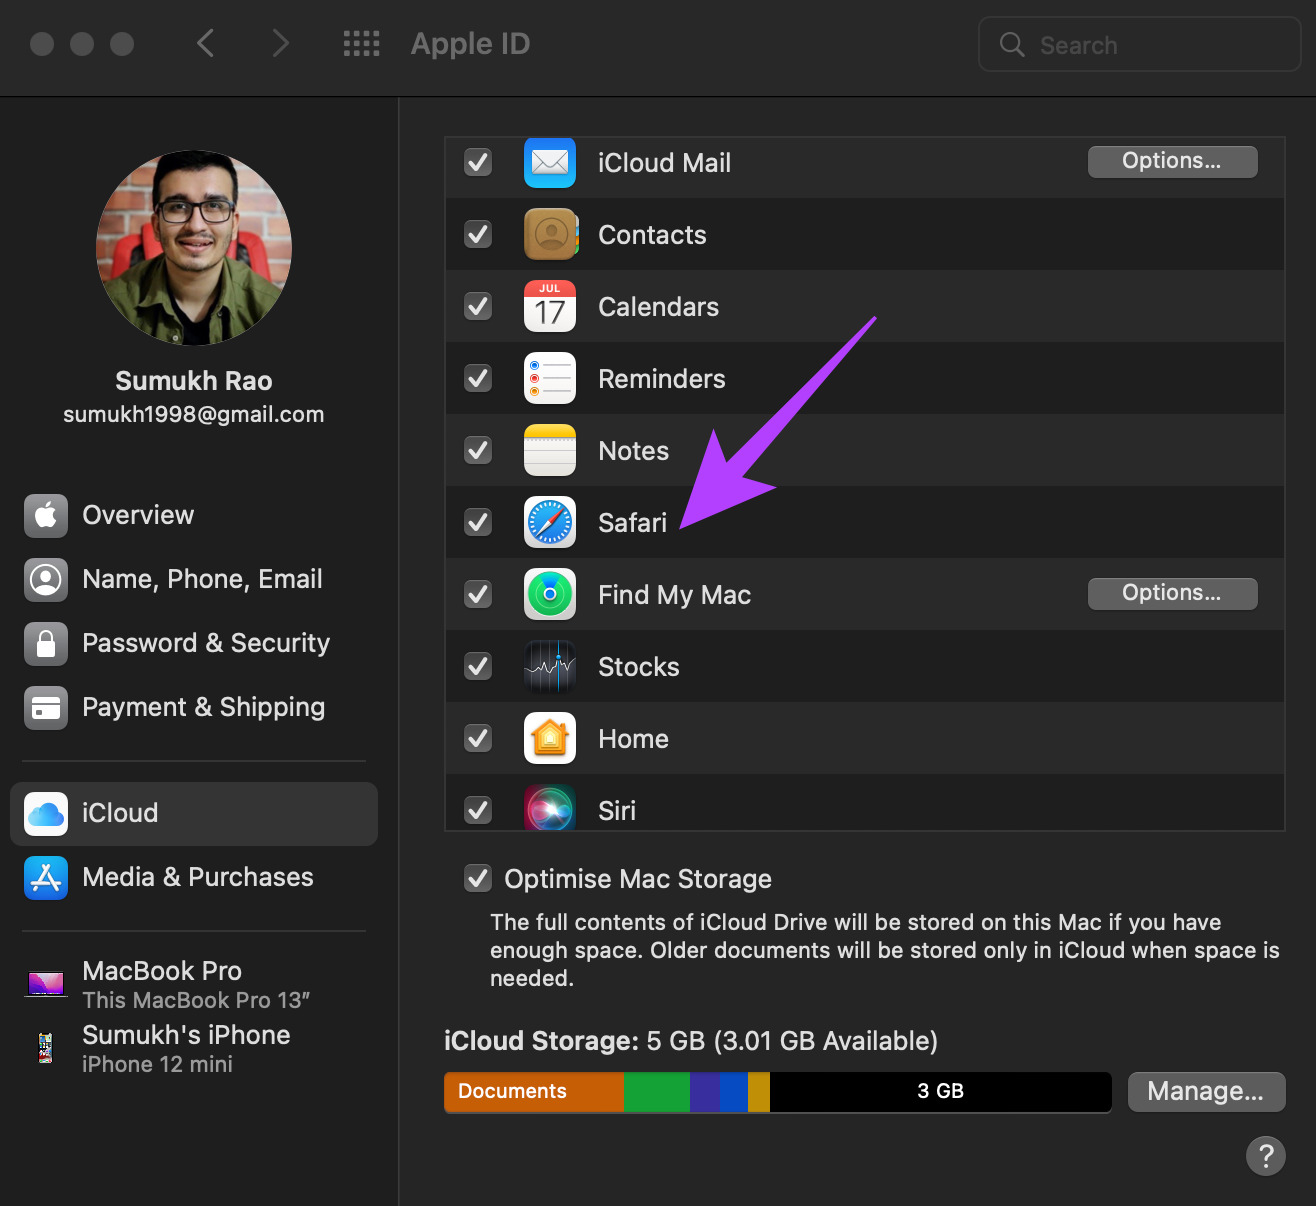
Task: Open the show-all preferences grid icon
Action: point(361,43)
